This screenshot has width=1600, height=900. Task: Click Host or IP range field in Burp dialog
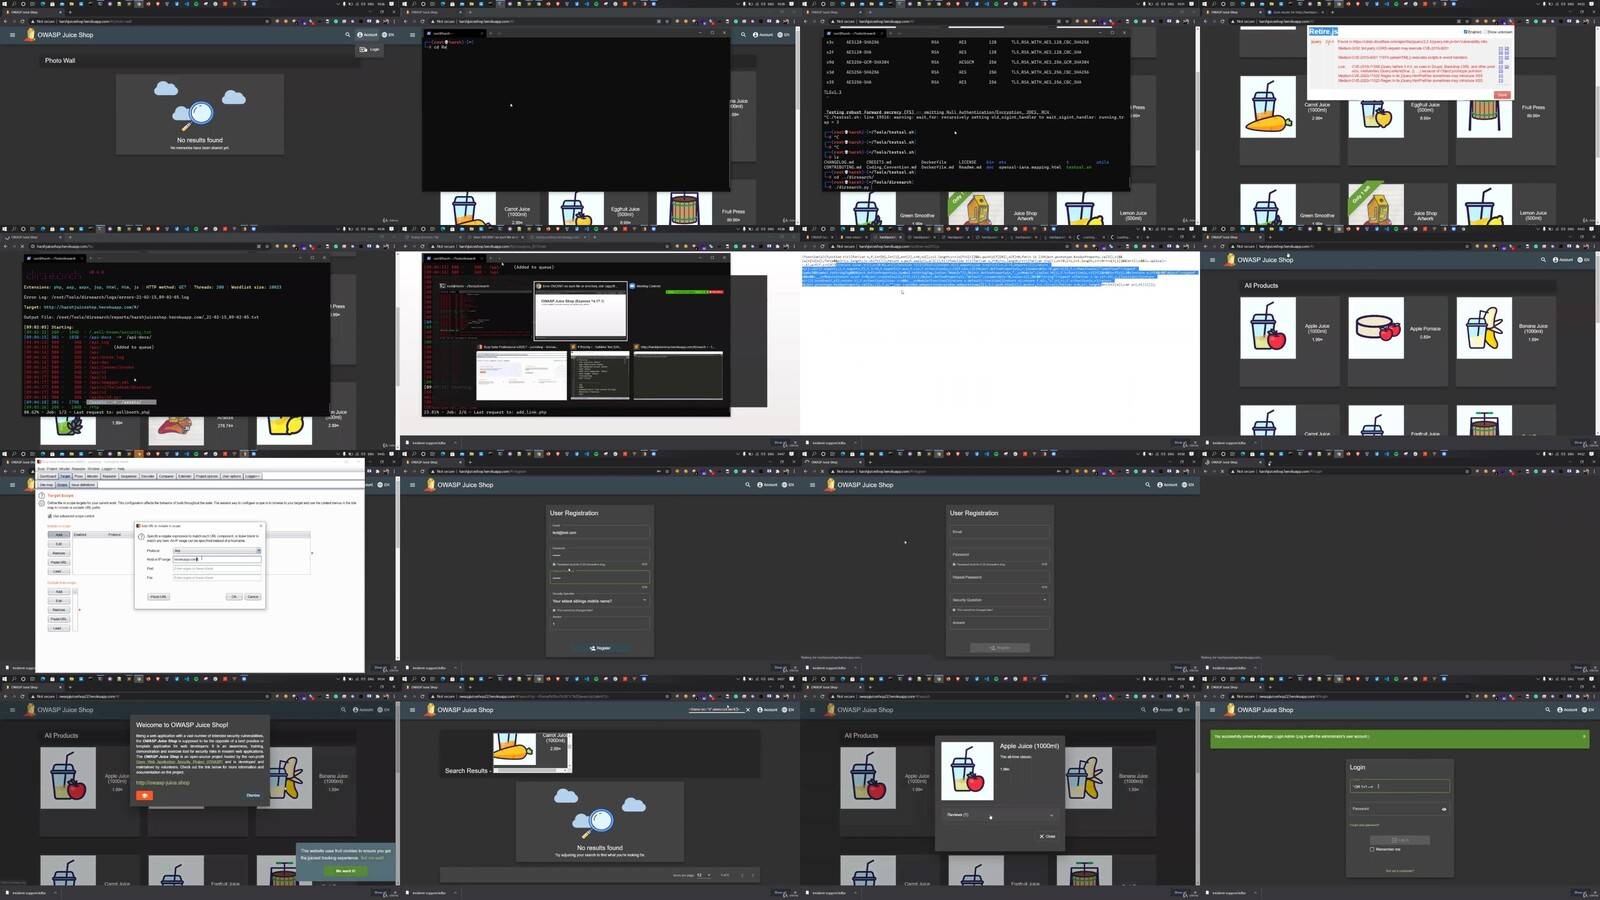pyautogui.click(x=216, y=559)
